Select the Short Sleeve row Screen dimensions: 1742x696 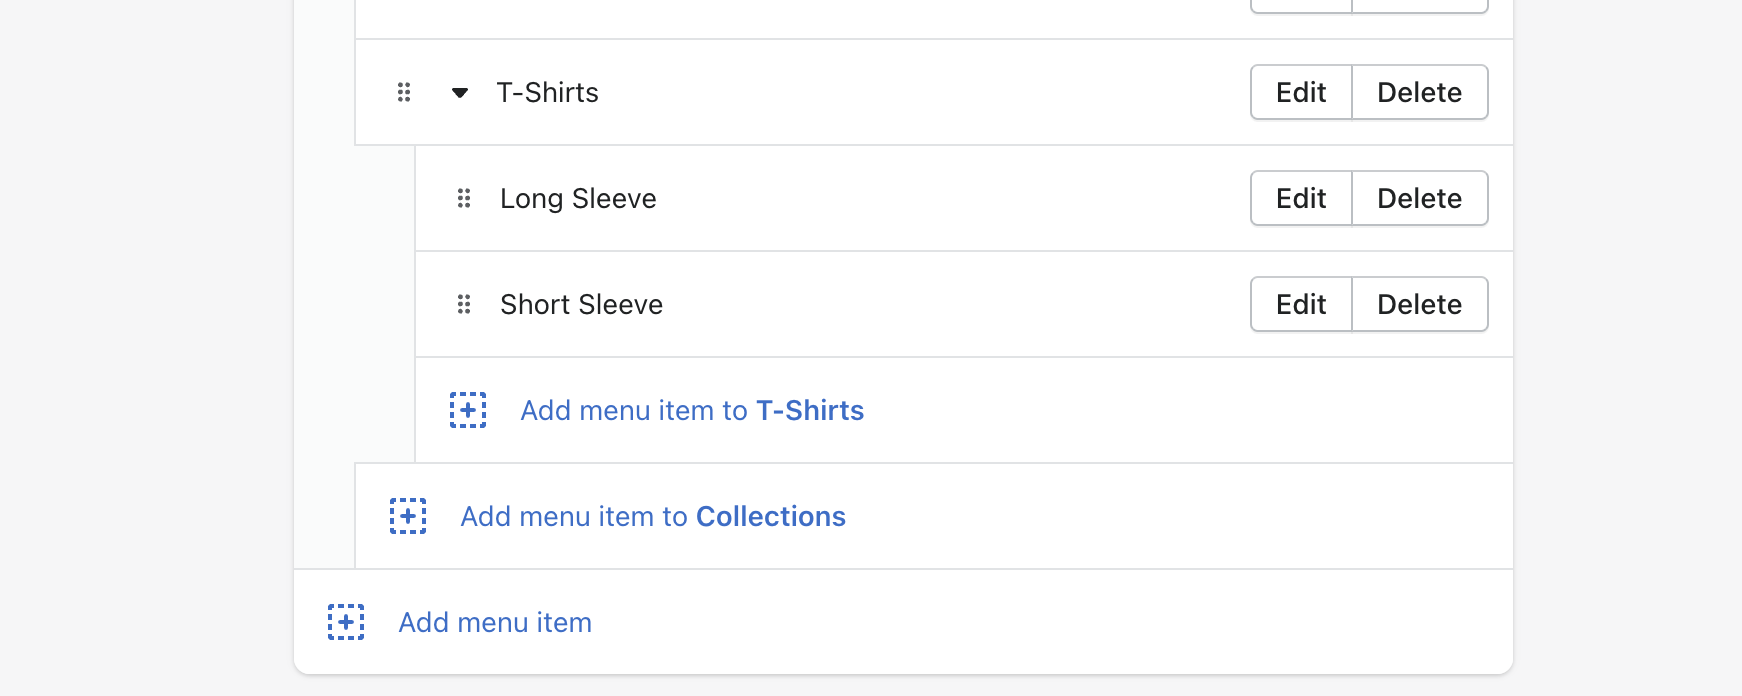[580, 304]
